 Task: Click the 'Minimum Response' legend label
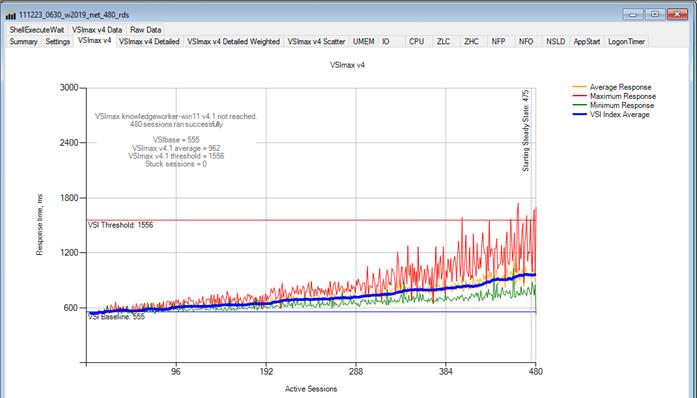622,105
